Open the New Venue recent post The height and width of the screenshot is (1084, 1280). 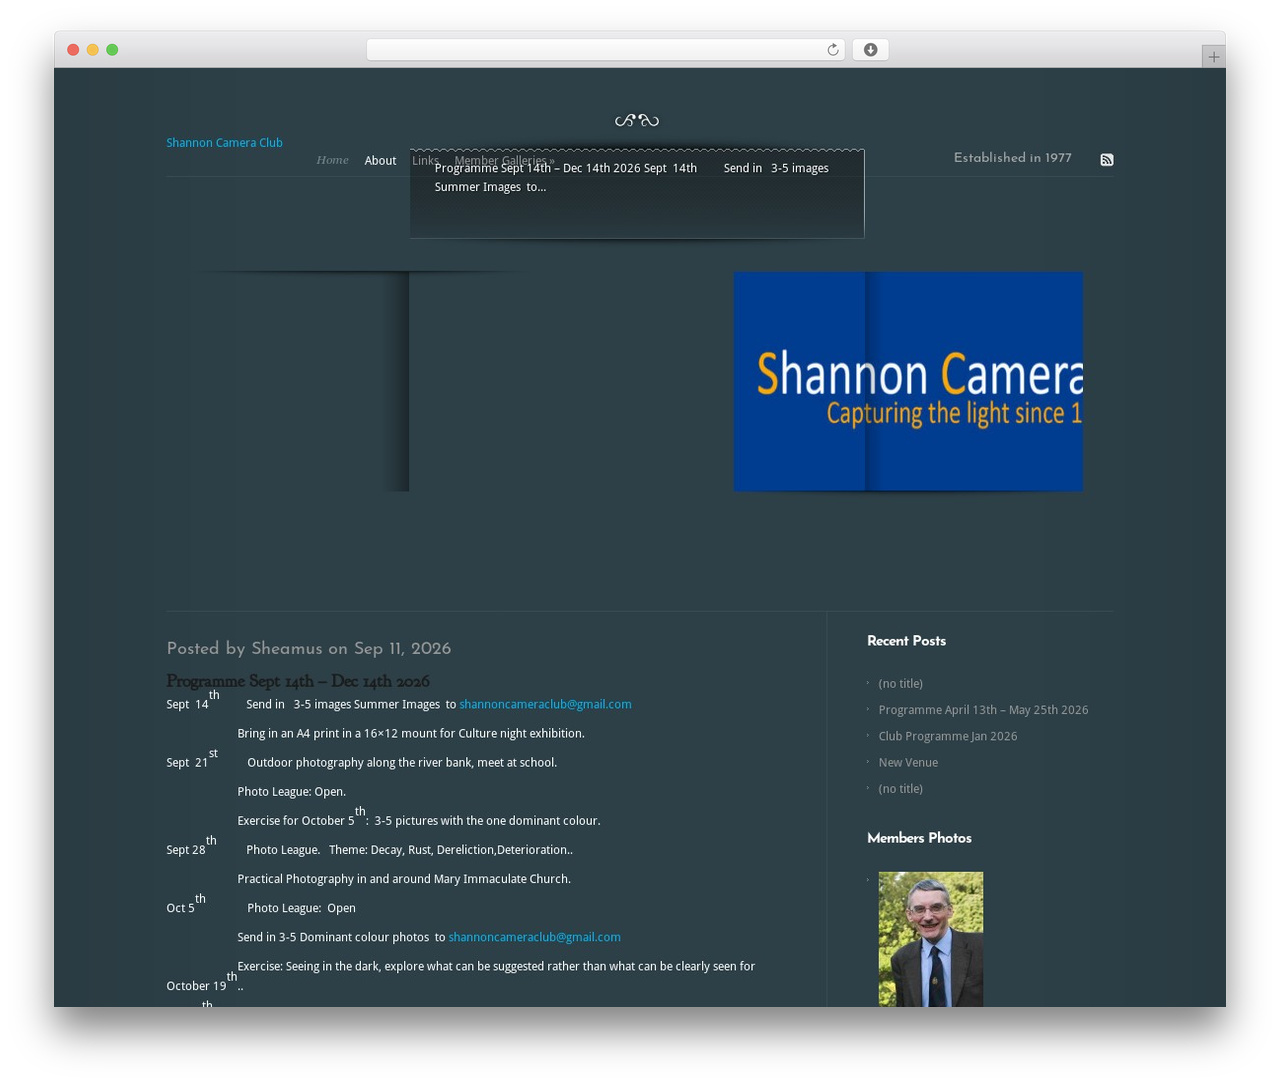coord(908,762)
